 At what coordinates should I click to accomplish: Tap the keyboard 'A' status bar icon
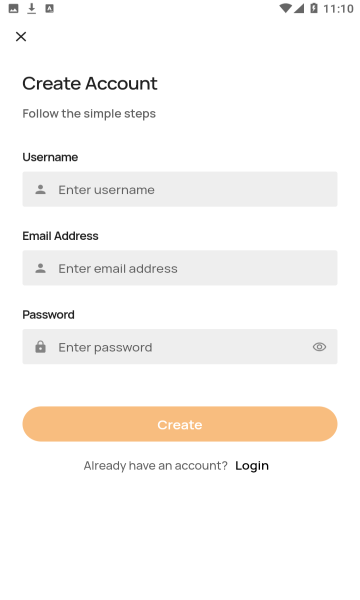[49, 8]
